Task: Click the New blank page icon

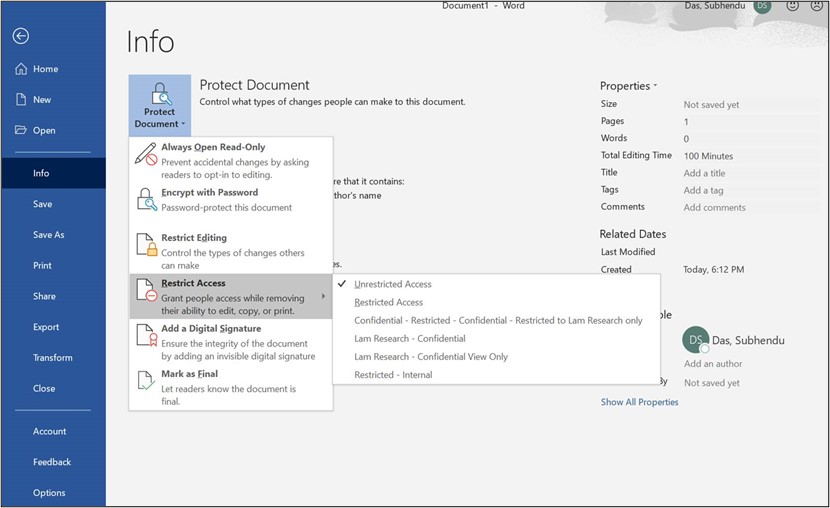Action: pos(21,99)
